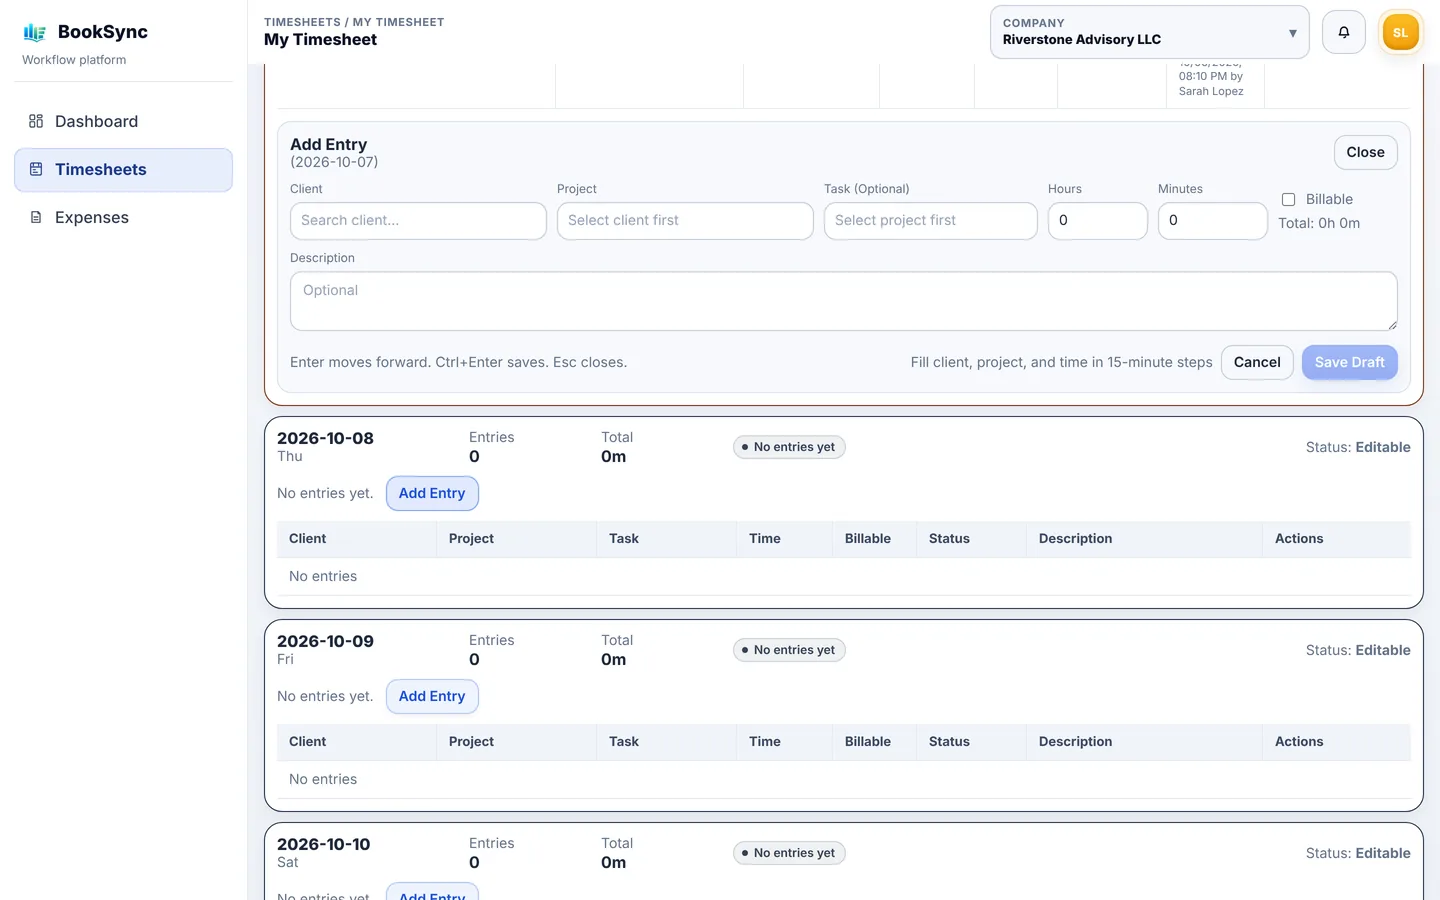The image size is (1440, 900).
Task: Add Entry for 2026-10-08
Action: tap(432, 493)
